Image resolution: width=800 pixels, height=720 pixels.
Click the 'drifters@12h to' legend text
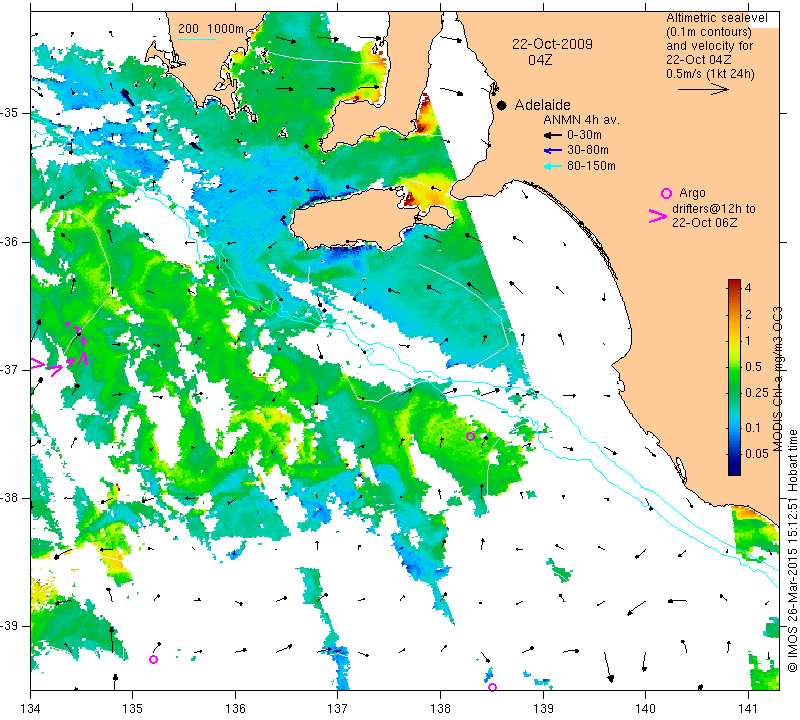(x=714, y=209)
